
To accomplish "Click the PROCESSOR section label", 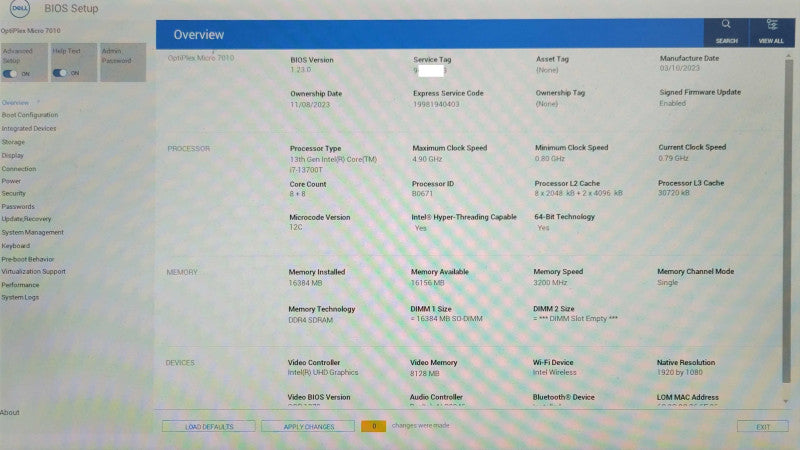I will click(x=188, y=148).
